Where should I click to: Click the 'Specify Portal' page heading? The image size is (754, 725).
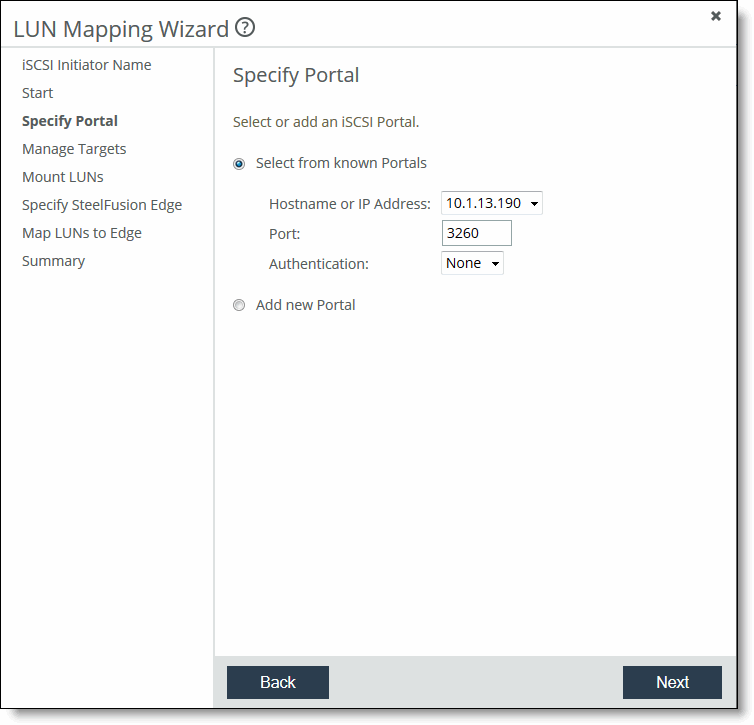tap(296, 75)
